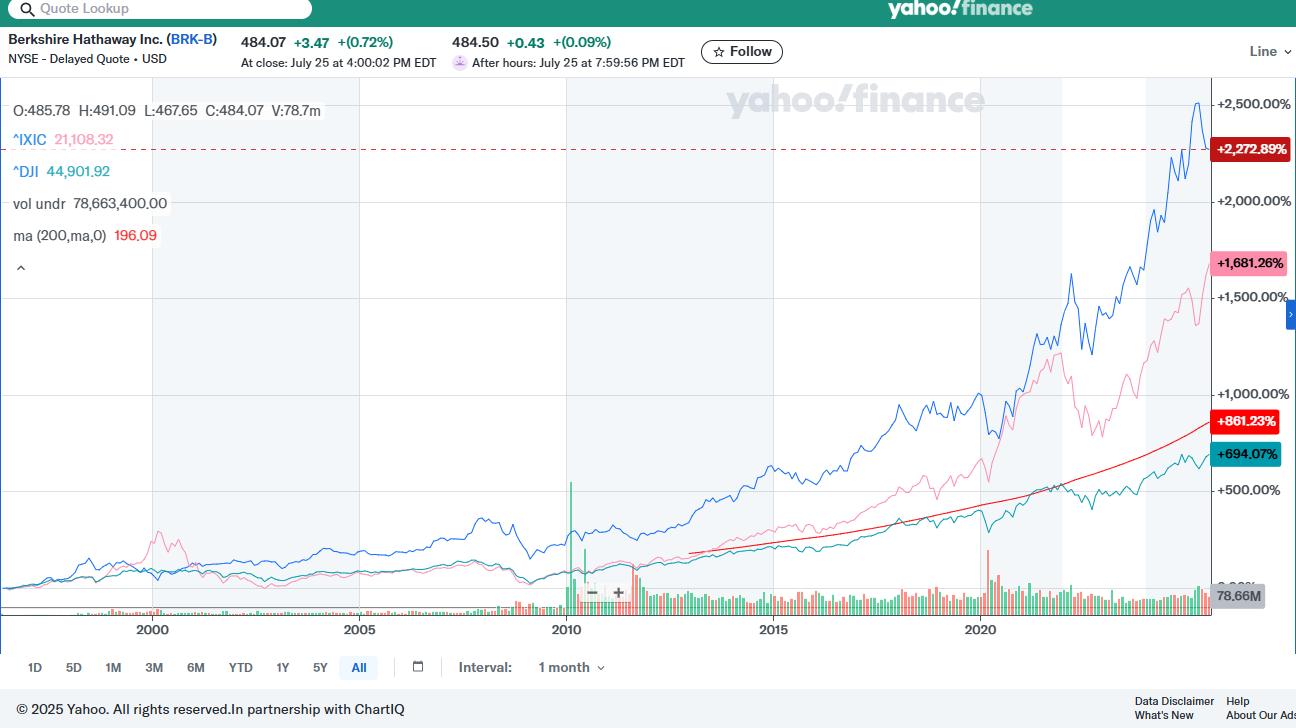Switch chart range to YTD
Image resolution: width=1296 pixels, height=728 pixels.
click(240, 668)
